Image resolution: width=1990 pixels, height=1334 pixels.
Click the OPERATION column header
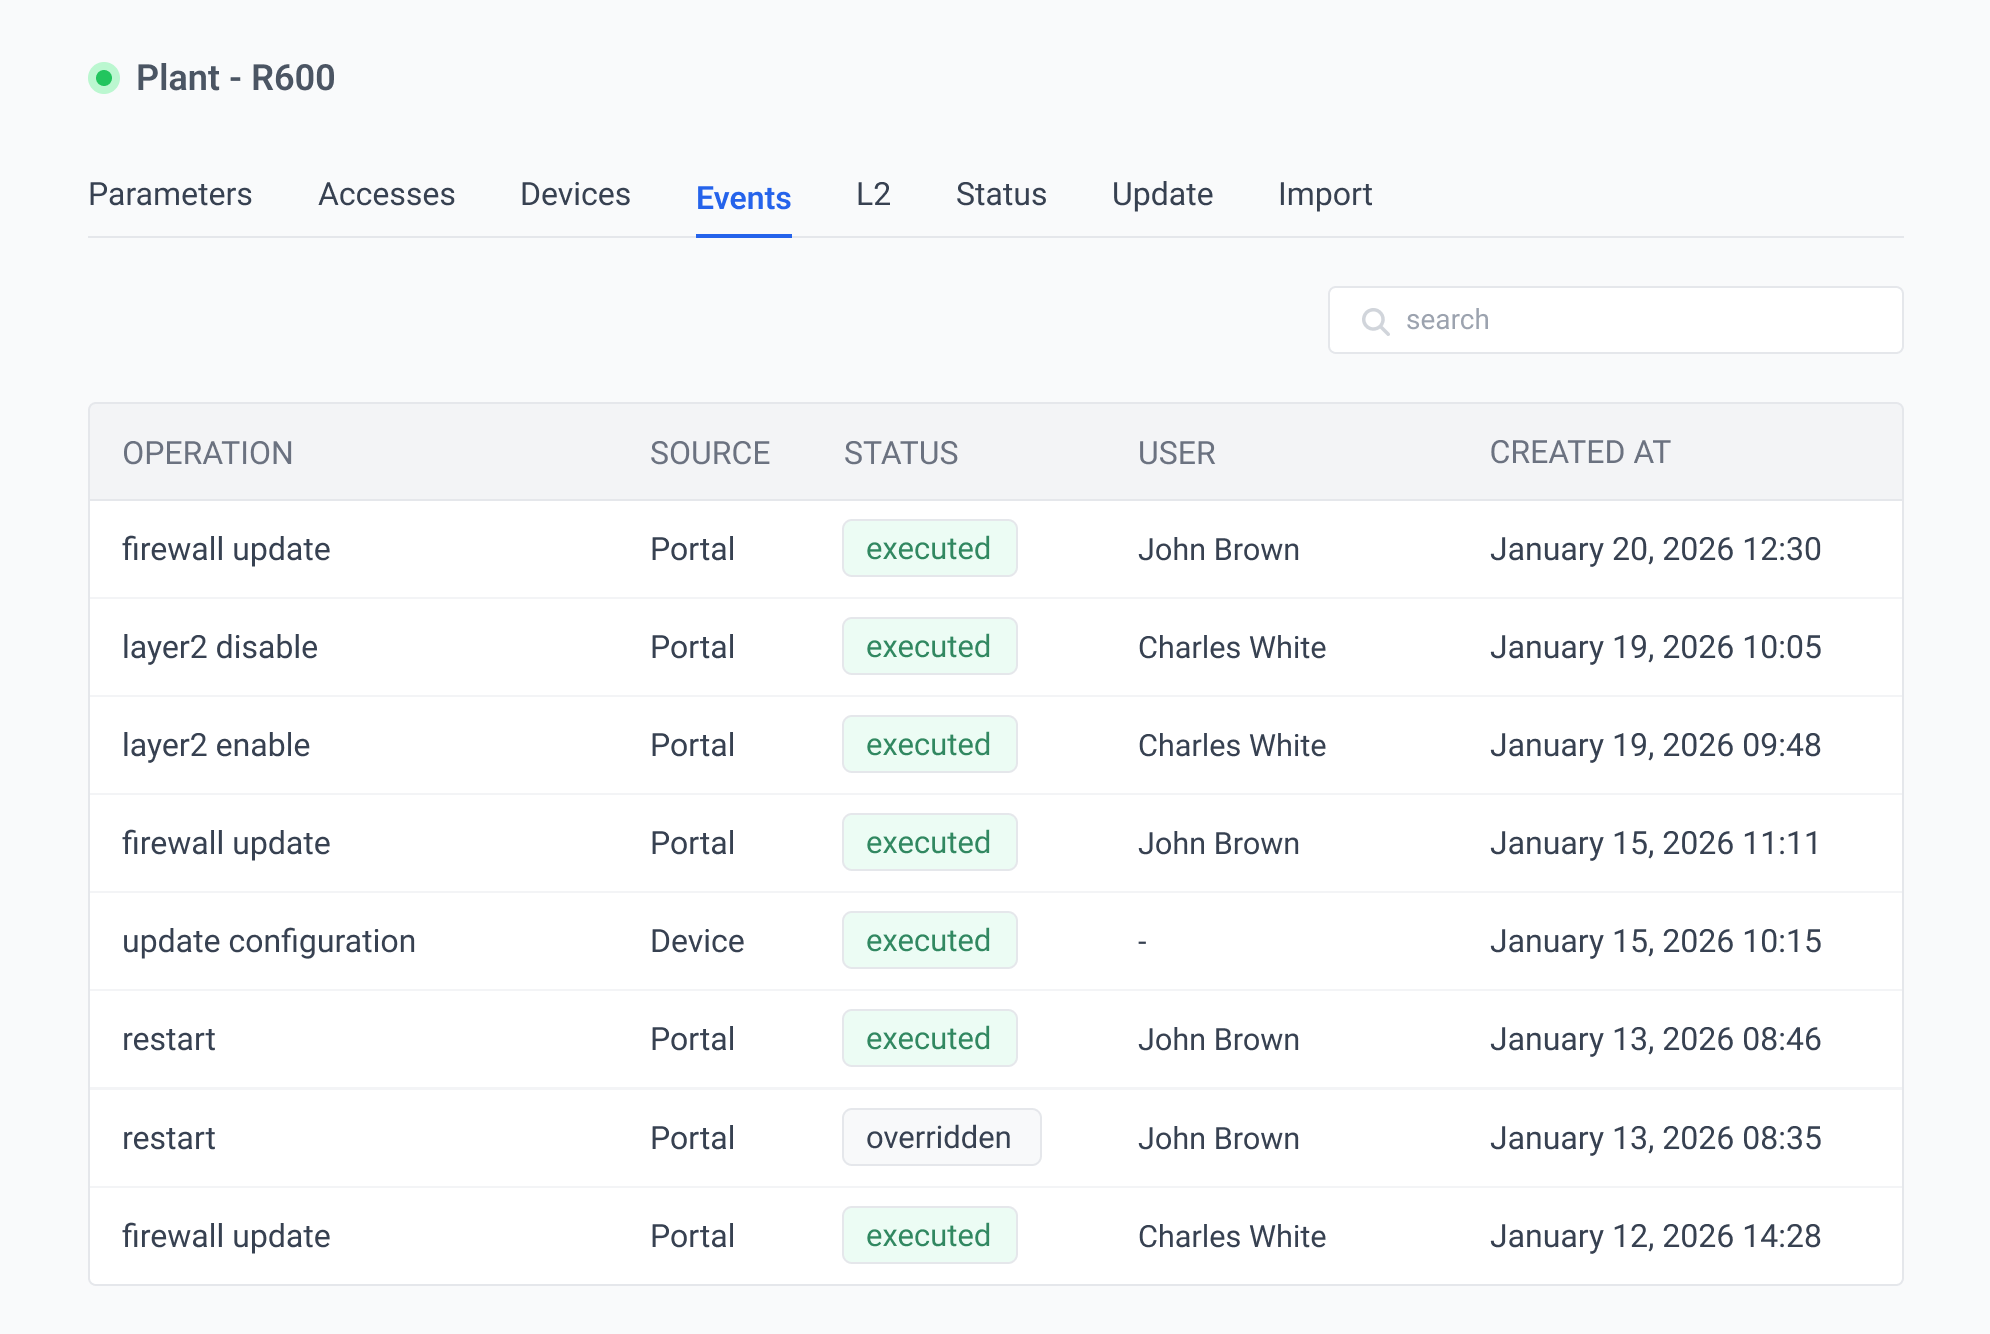click(208, 453)
